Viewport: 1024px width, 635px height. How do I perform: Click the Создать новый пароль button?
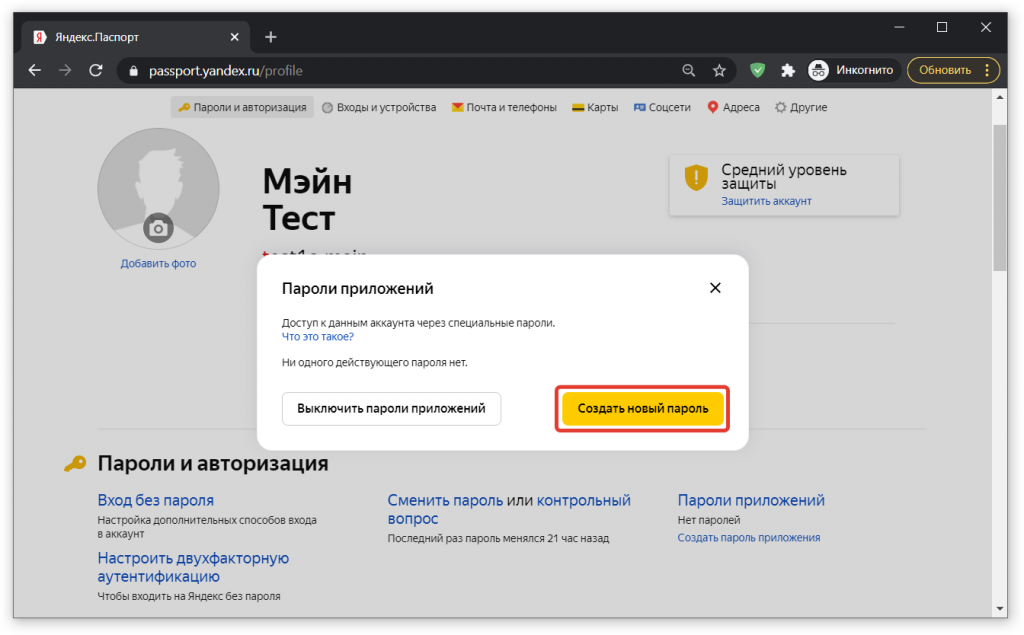(642, 408)
